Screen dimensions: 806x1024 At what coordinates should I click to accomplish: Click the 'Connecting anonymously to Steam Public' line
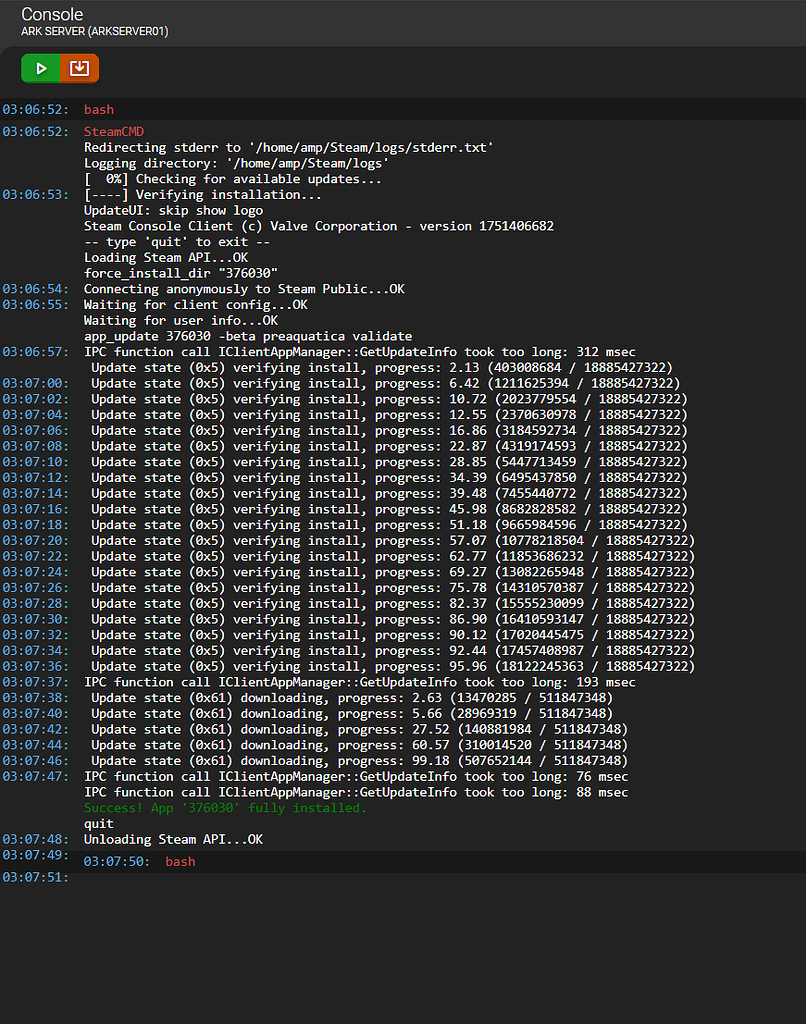(244, 289)
